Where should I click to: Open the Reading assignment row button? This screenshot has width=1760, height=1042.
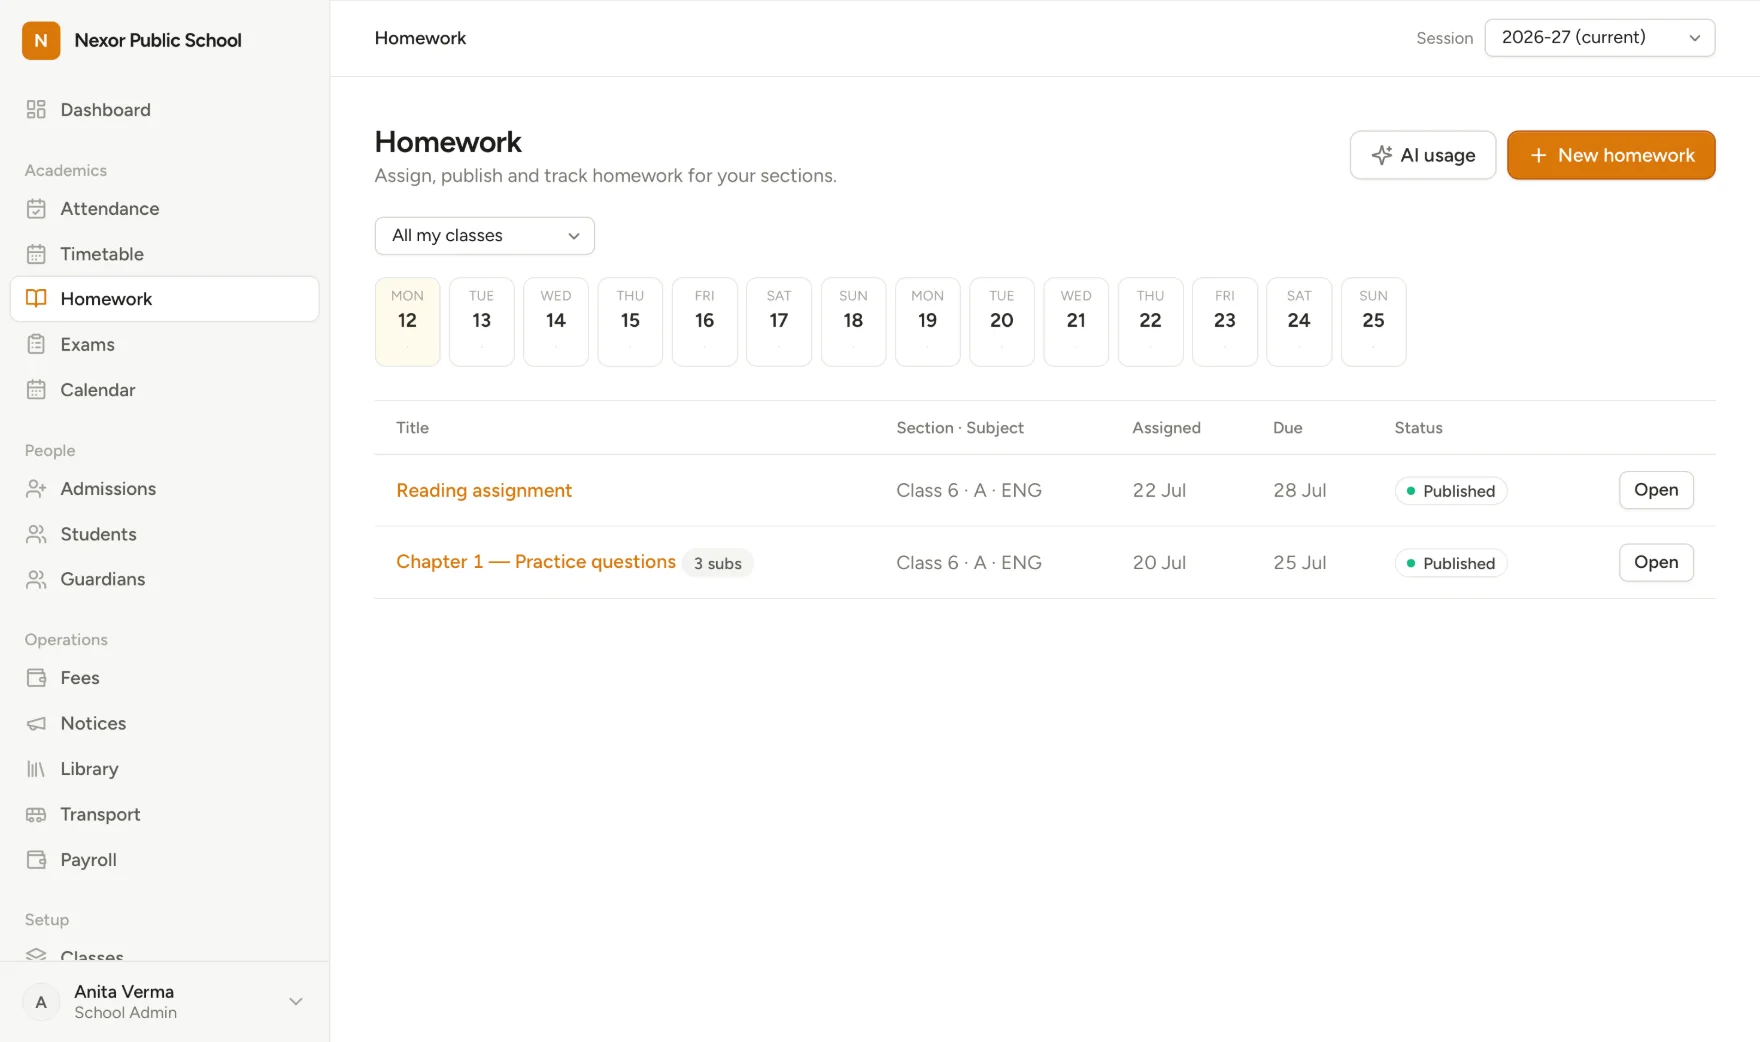point(1656,490)
